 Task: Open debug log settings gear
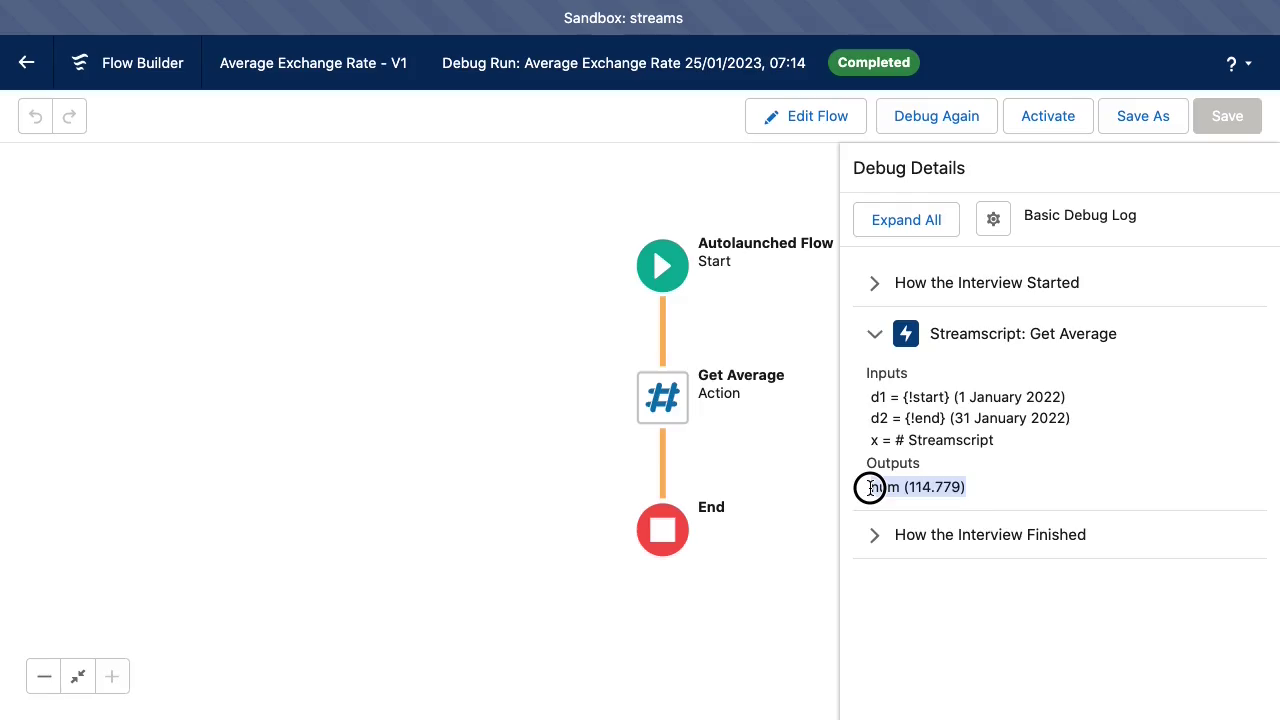click(x=993, y=219)
